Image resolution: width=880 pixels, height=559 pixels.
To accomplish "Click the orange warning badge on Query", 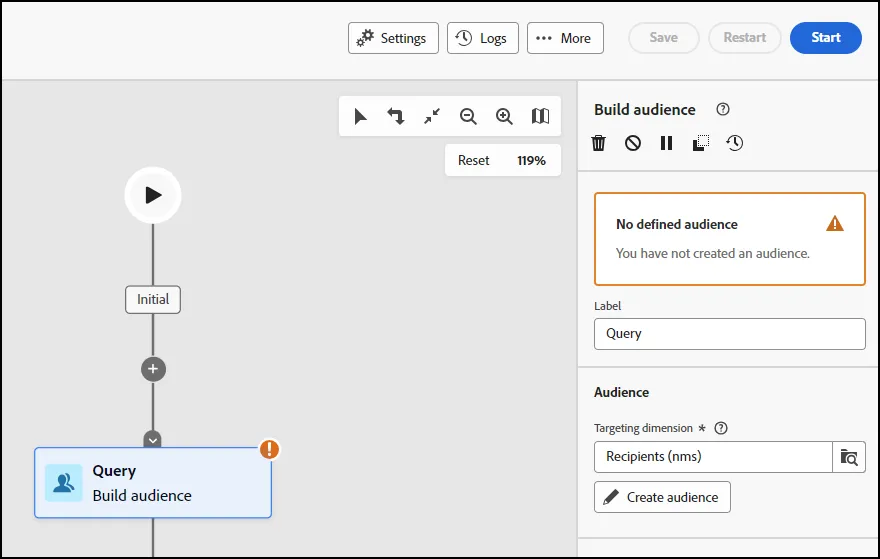I will pos(269,449).
